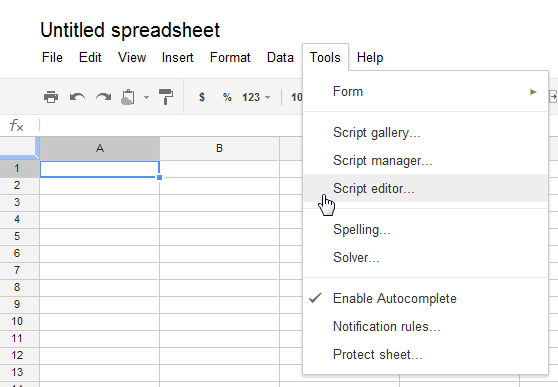Open the clipboard dropdown arrow
The width and height of the screenshot is (558, 387).
point(146,97)
